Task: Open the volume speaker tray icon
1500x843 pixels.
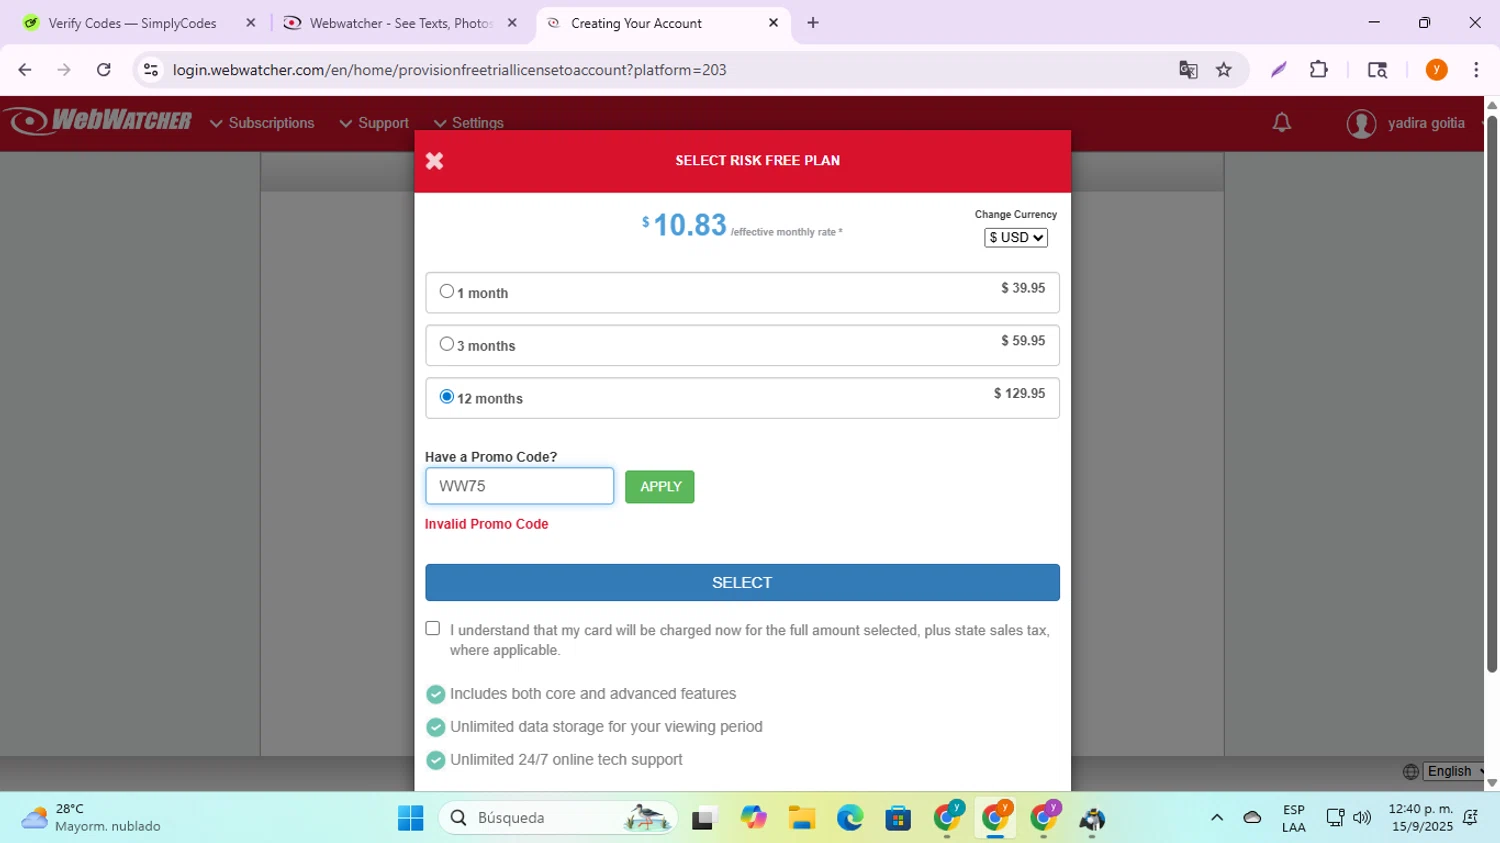Action: pyautogui.click(x=1362, y=818)
